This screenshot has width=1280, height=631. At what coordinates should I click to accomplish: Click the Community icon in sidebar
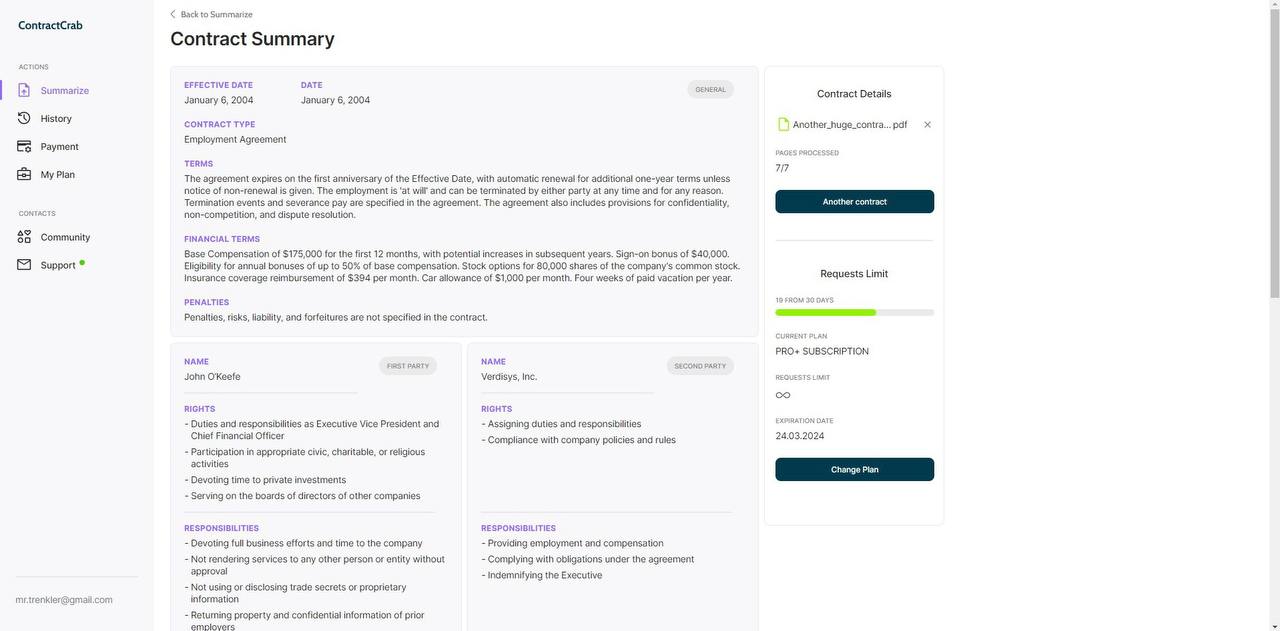24,237
